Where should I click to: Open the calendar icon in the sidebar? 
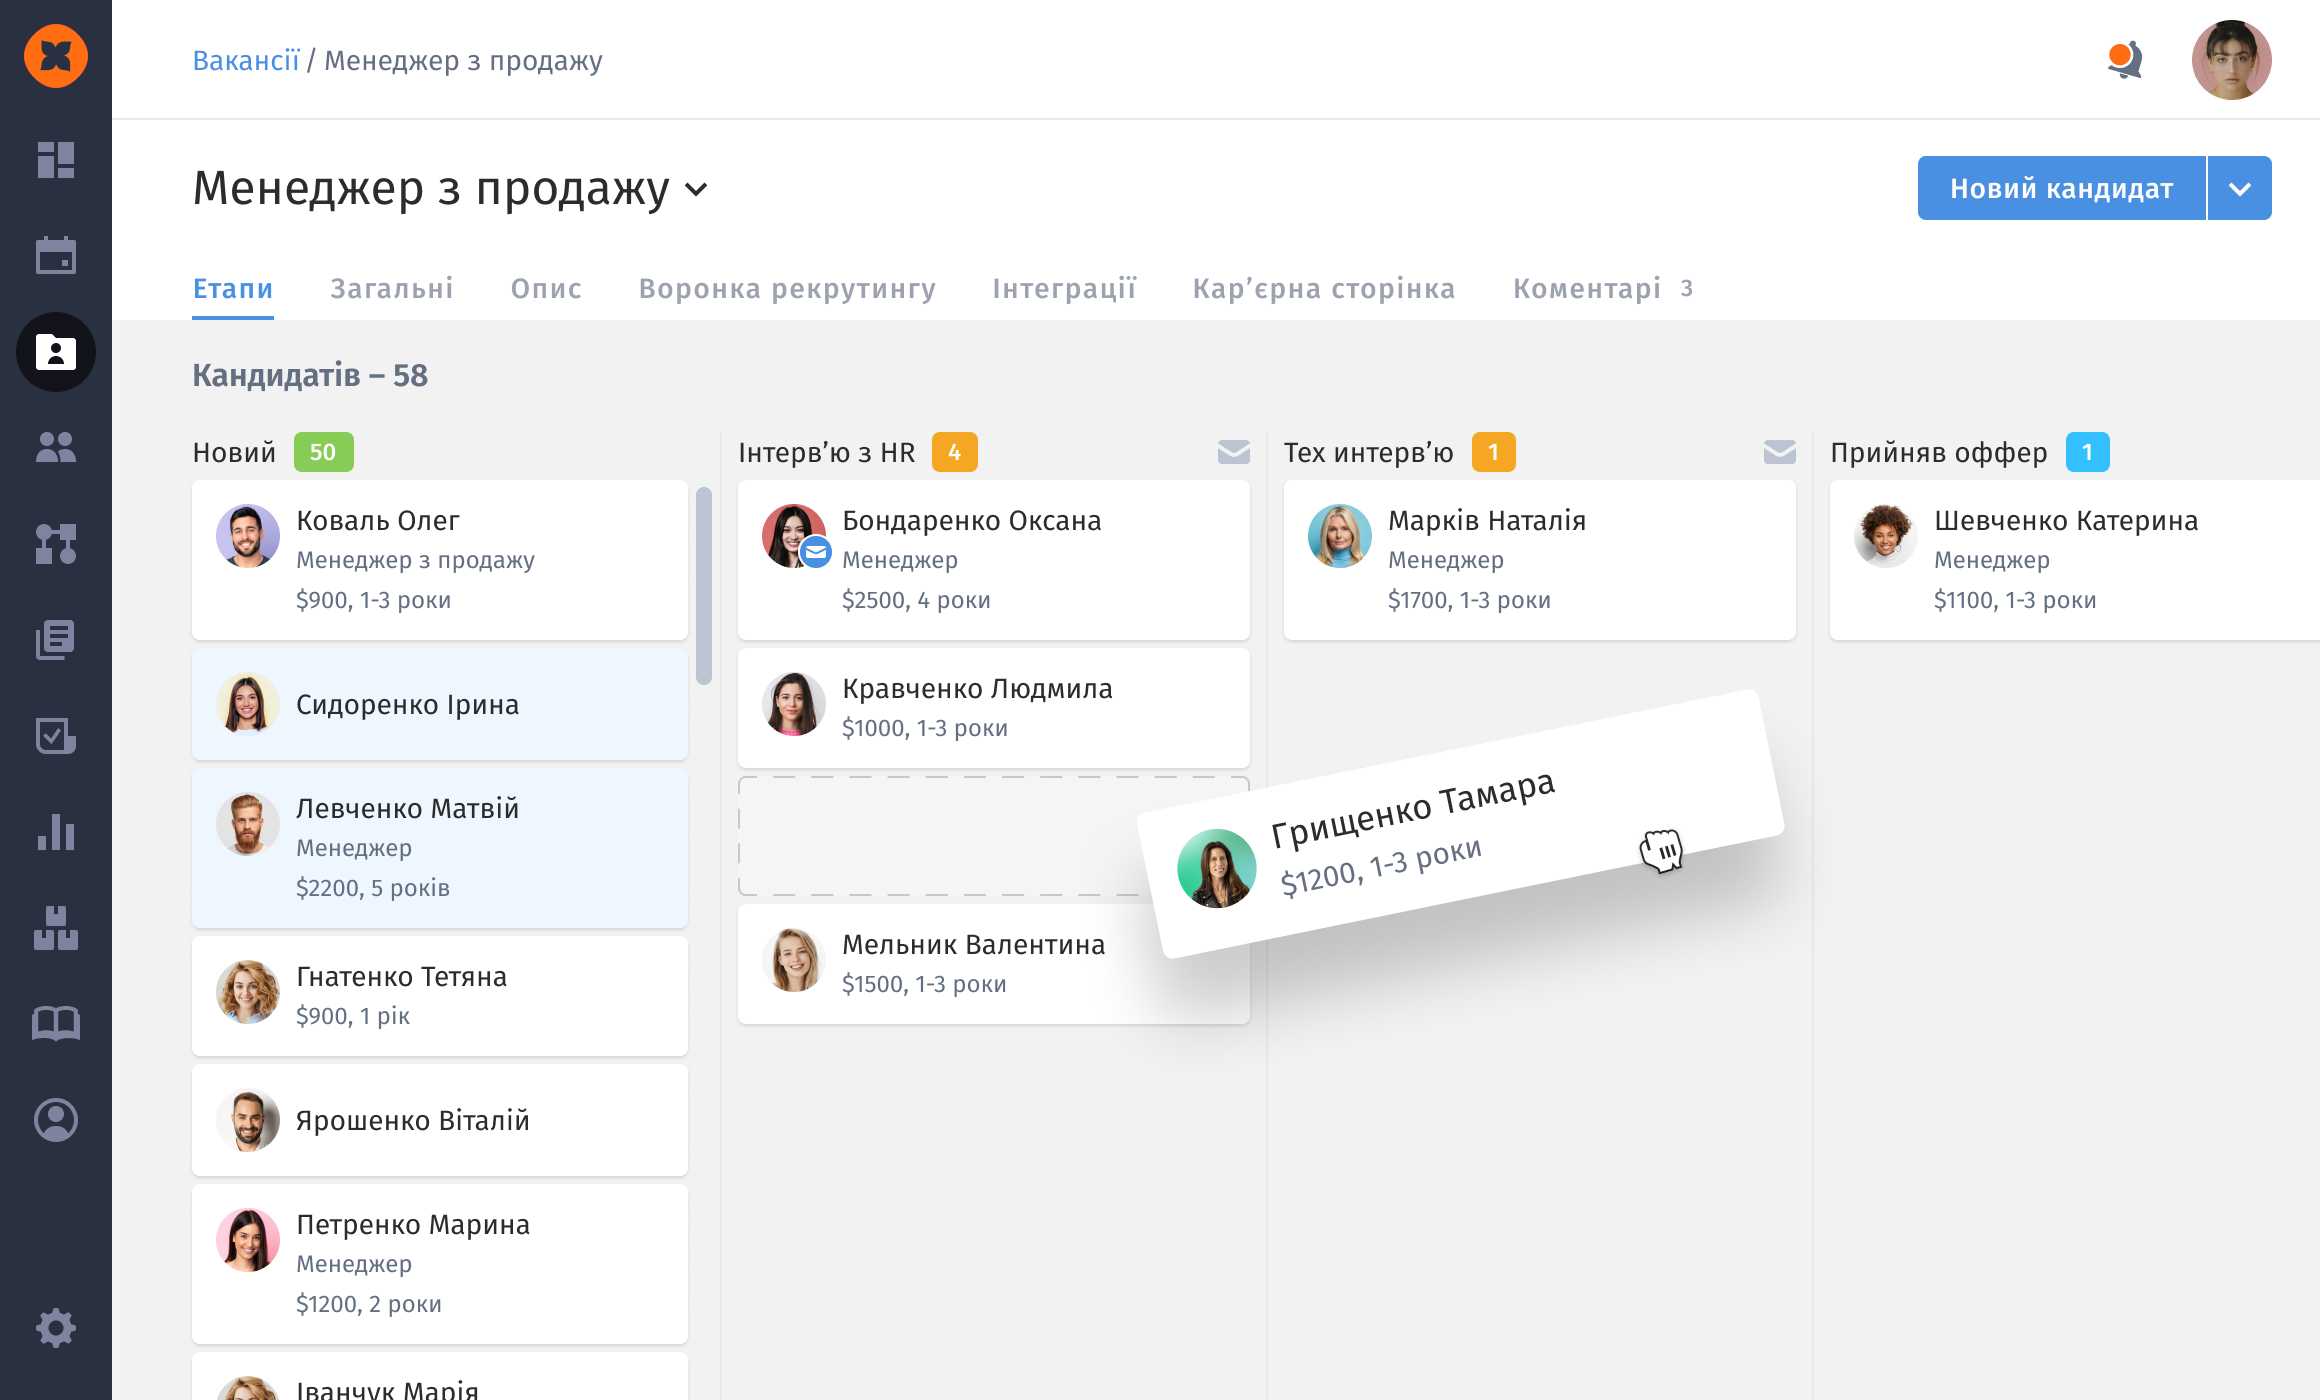[56, 256]
